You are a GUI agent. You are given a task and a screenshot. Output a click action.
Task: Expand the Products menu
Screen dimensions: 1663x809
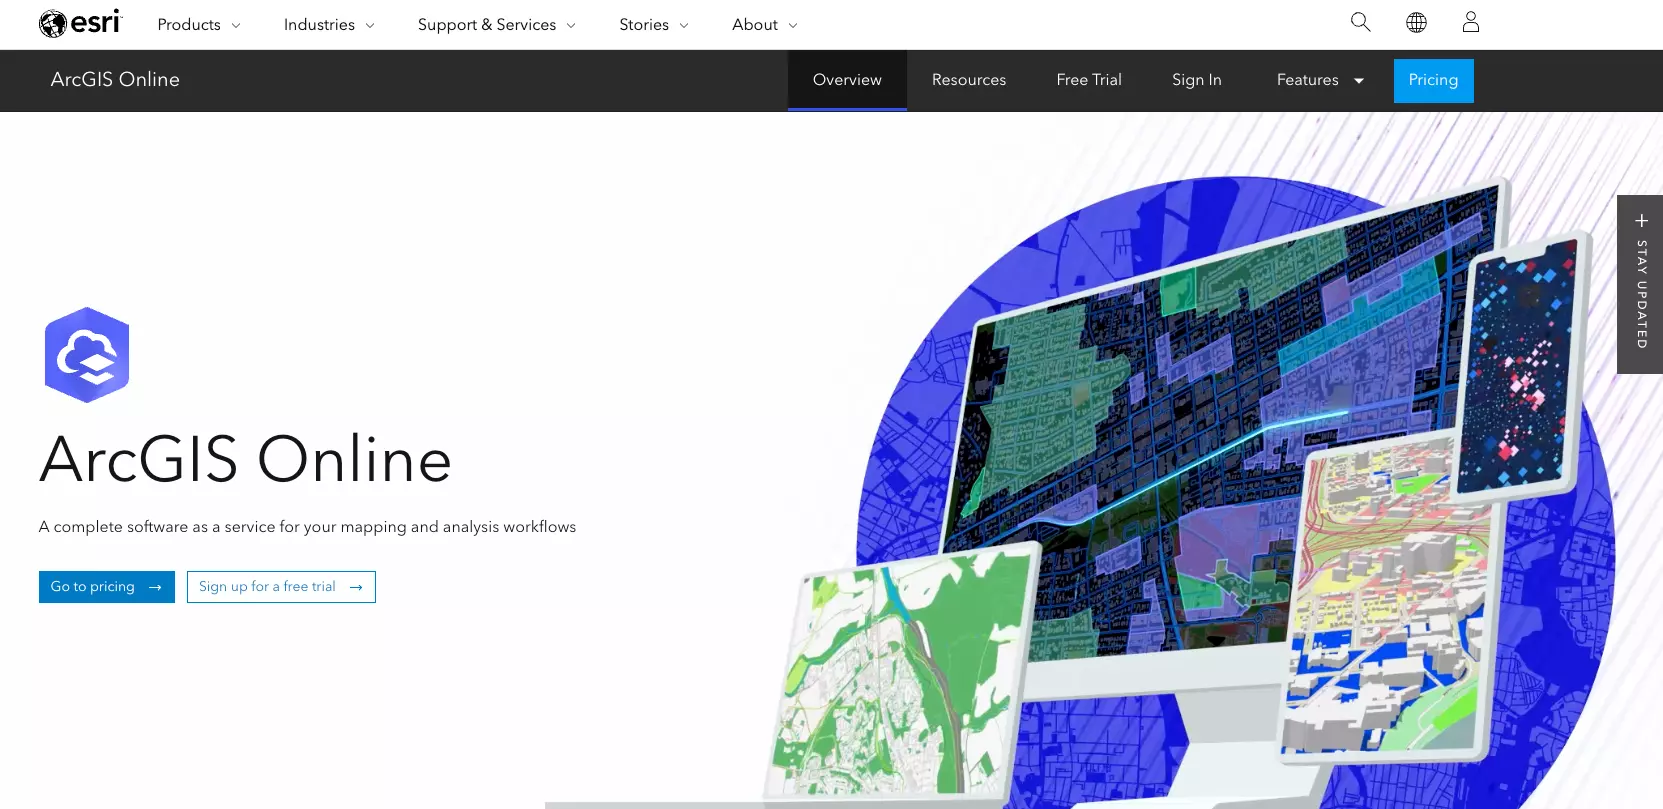(x=199, y=25)
